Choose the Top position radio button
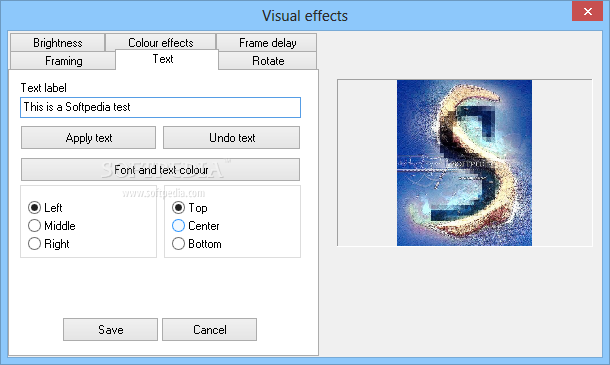Image resolution: width=610 pixels, height=365 pixels. tap(178, 207)
